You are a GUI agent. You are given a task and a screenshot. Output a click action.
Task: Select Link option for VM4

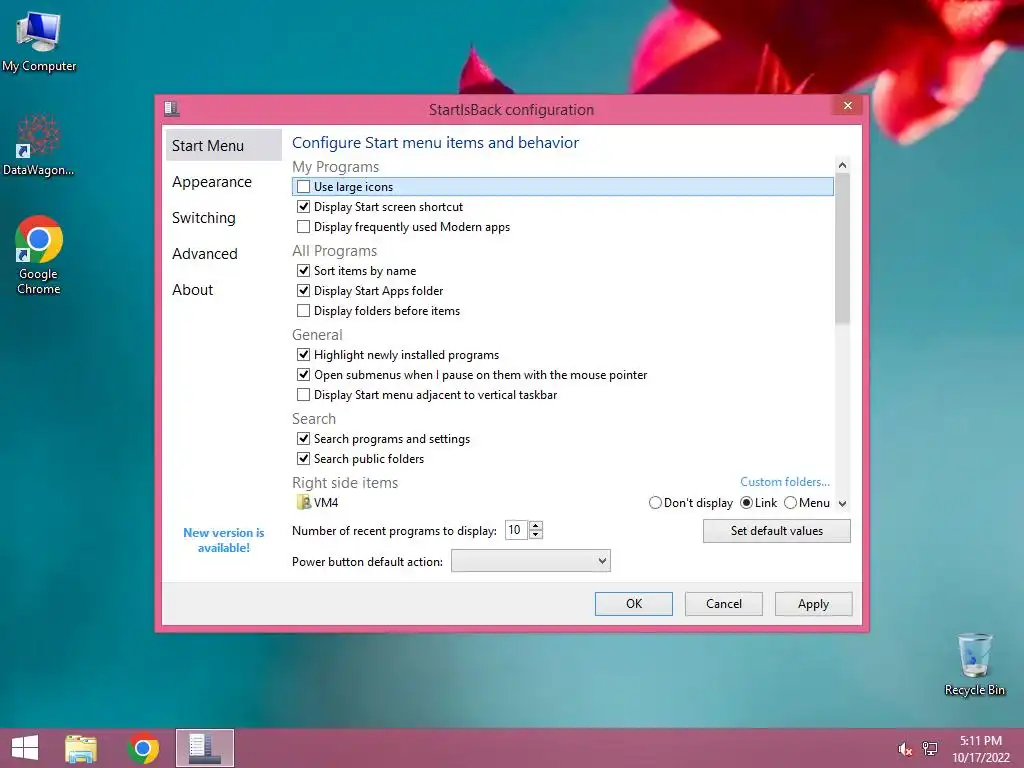[x=746, y=503]
